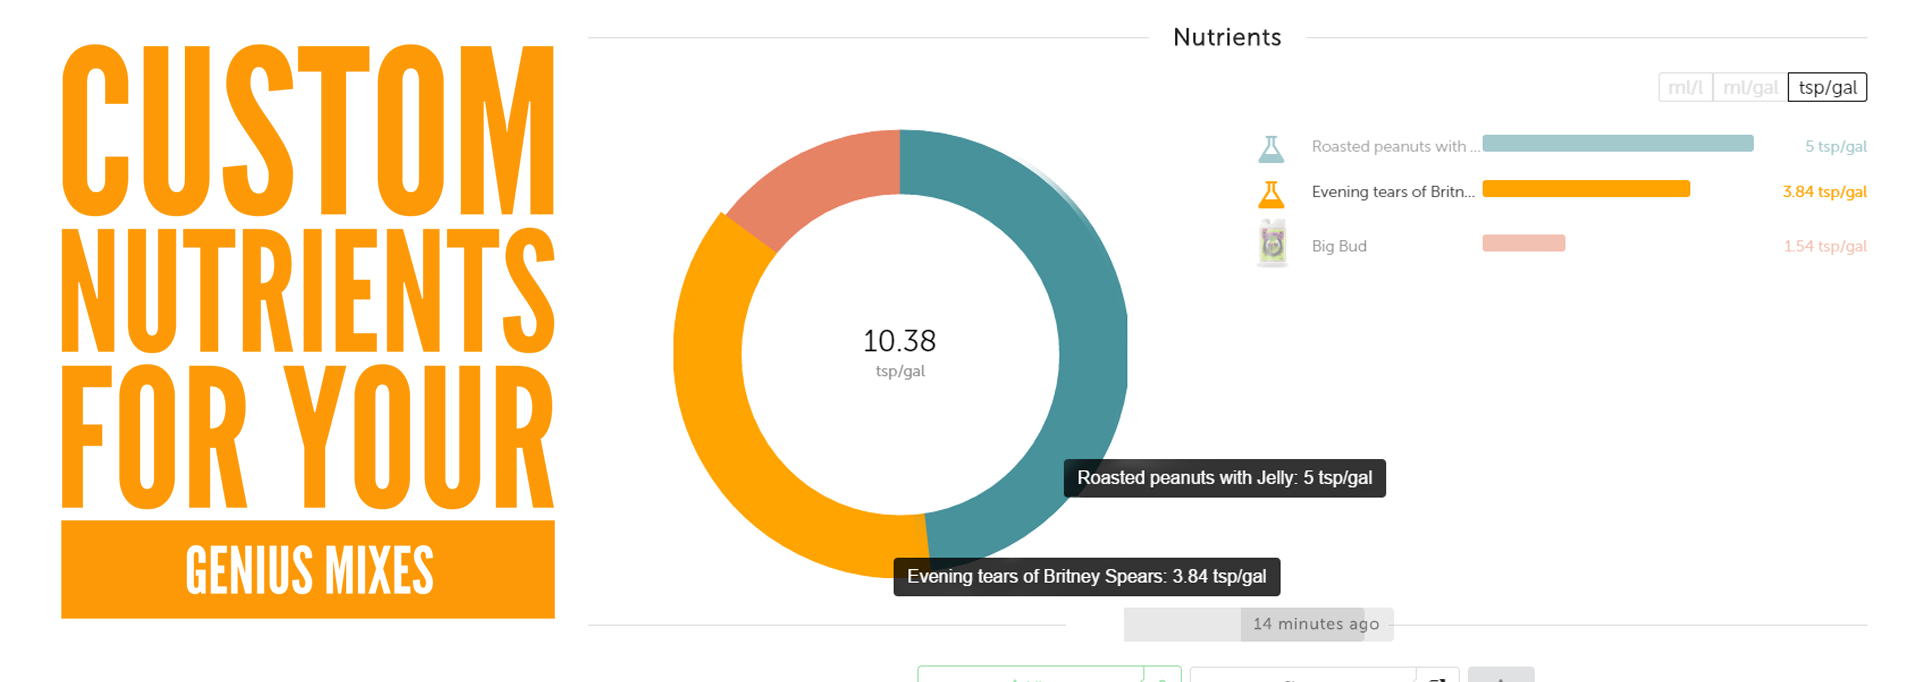
Task: Click the Evening tears of Britn... label
Action: [1392, 192]
